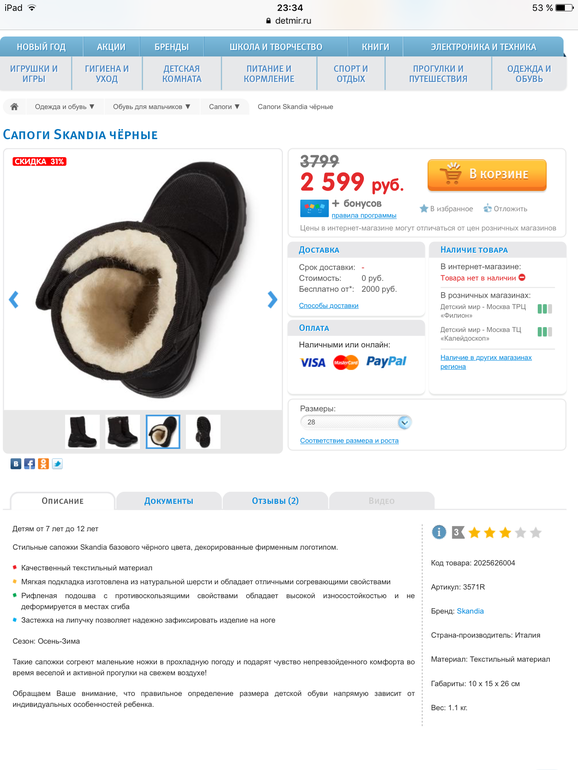Image resolution: width=578 pixels, height=770 pixels.
Task: Expand the Сапоги breadcrumb dropdown
Action: coord(224,107)
